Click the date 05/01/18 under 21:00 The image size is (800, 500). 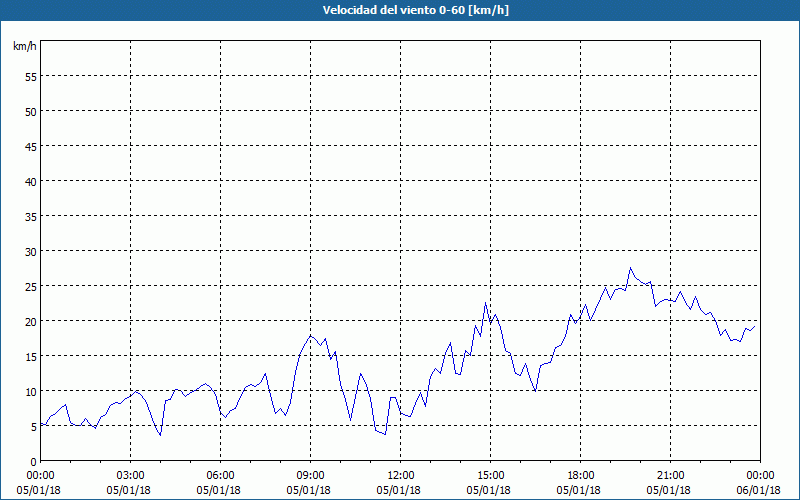pos(668,490)
